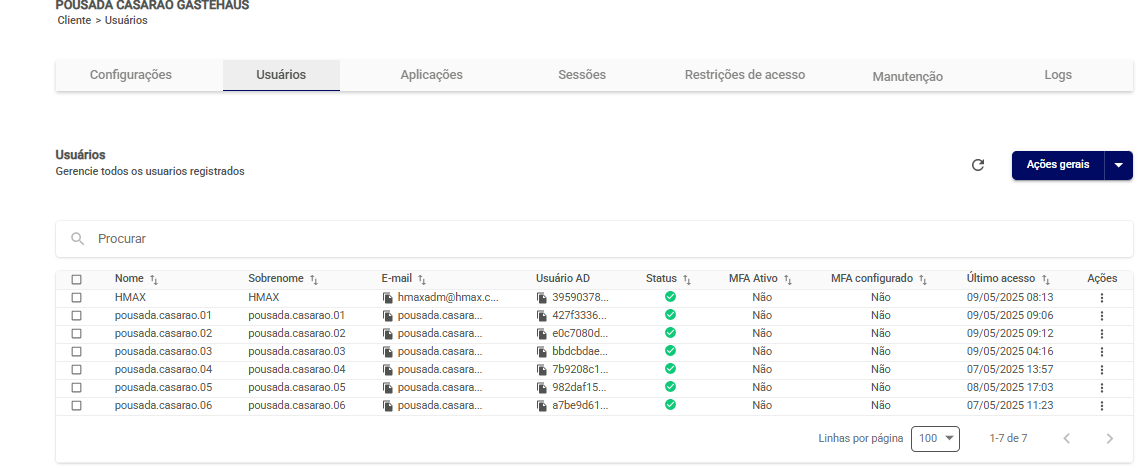Go to the Logs tab

click(1057, 75)
